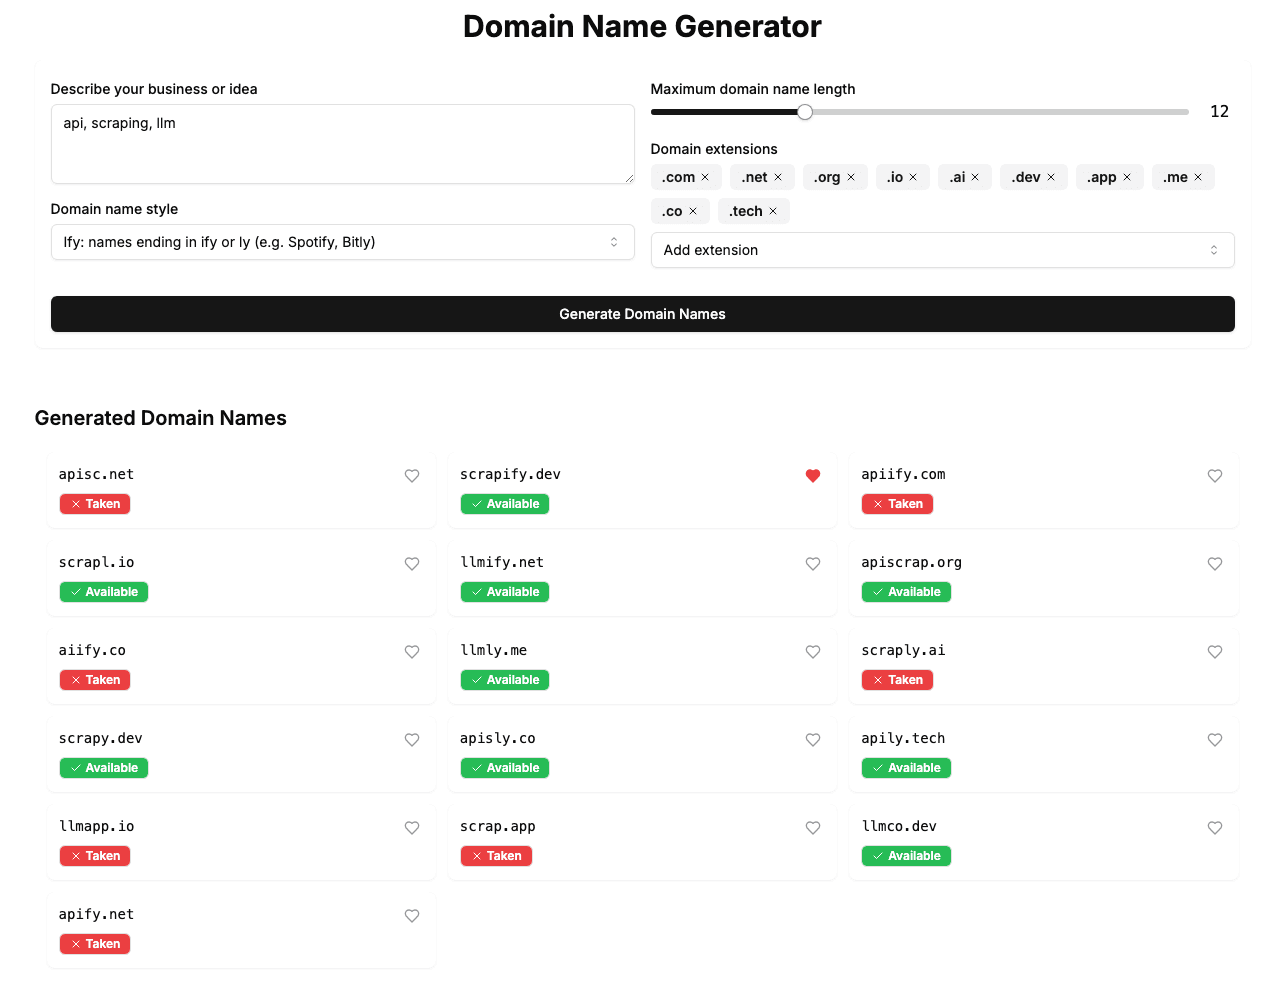Click the llmify.net domain name
The height and width of the screenshot is (1002, 1274).
(x=502, y=562)
